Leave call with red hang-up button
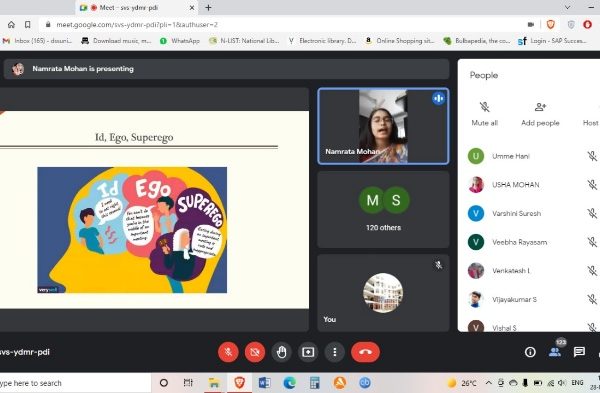Viewport: 600px width, 393px height. [365, 352]
